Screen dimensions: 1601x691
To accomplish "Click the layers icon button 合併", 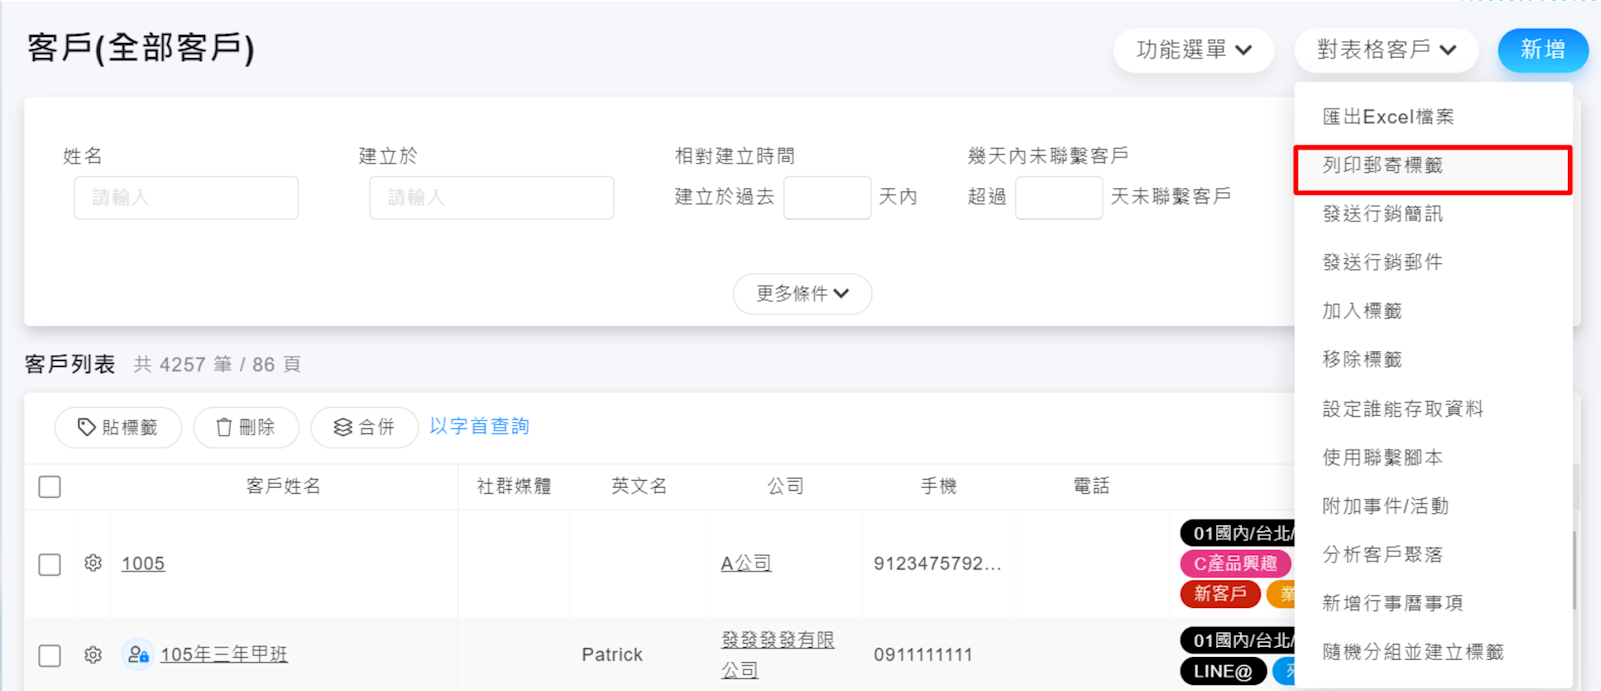I will (364, 427).
